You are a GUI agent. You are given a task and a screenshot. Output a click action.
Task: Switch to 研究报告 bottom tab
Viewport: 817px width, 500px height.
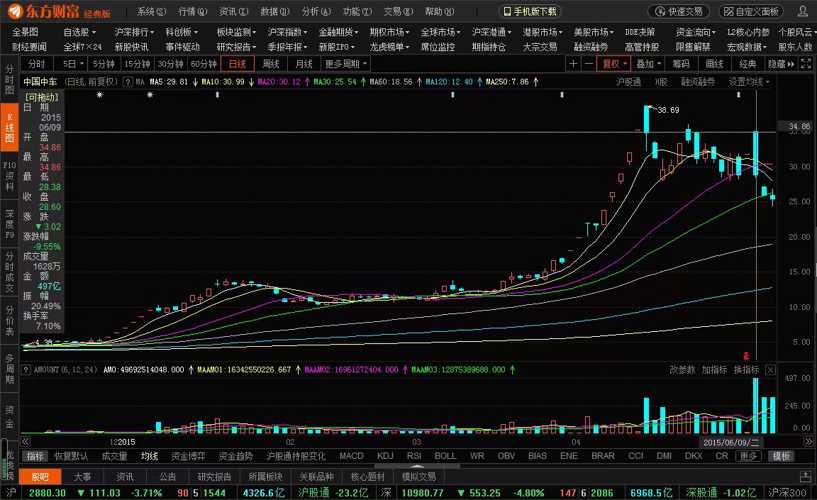coord(214,477)
